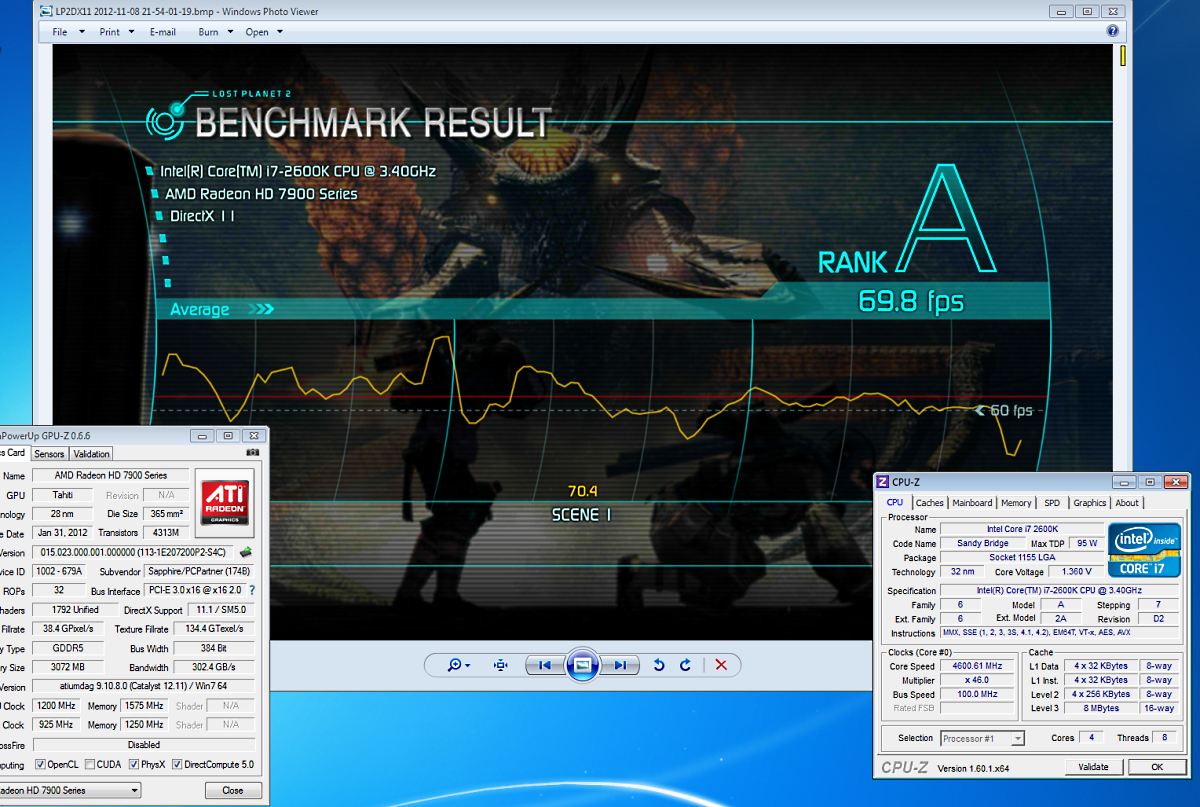Open Photo Viewer help question mark icon
1200x807 pixels.
coord(1113,31)
